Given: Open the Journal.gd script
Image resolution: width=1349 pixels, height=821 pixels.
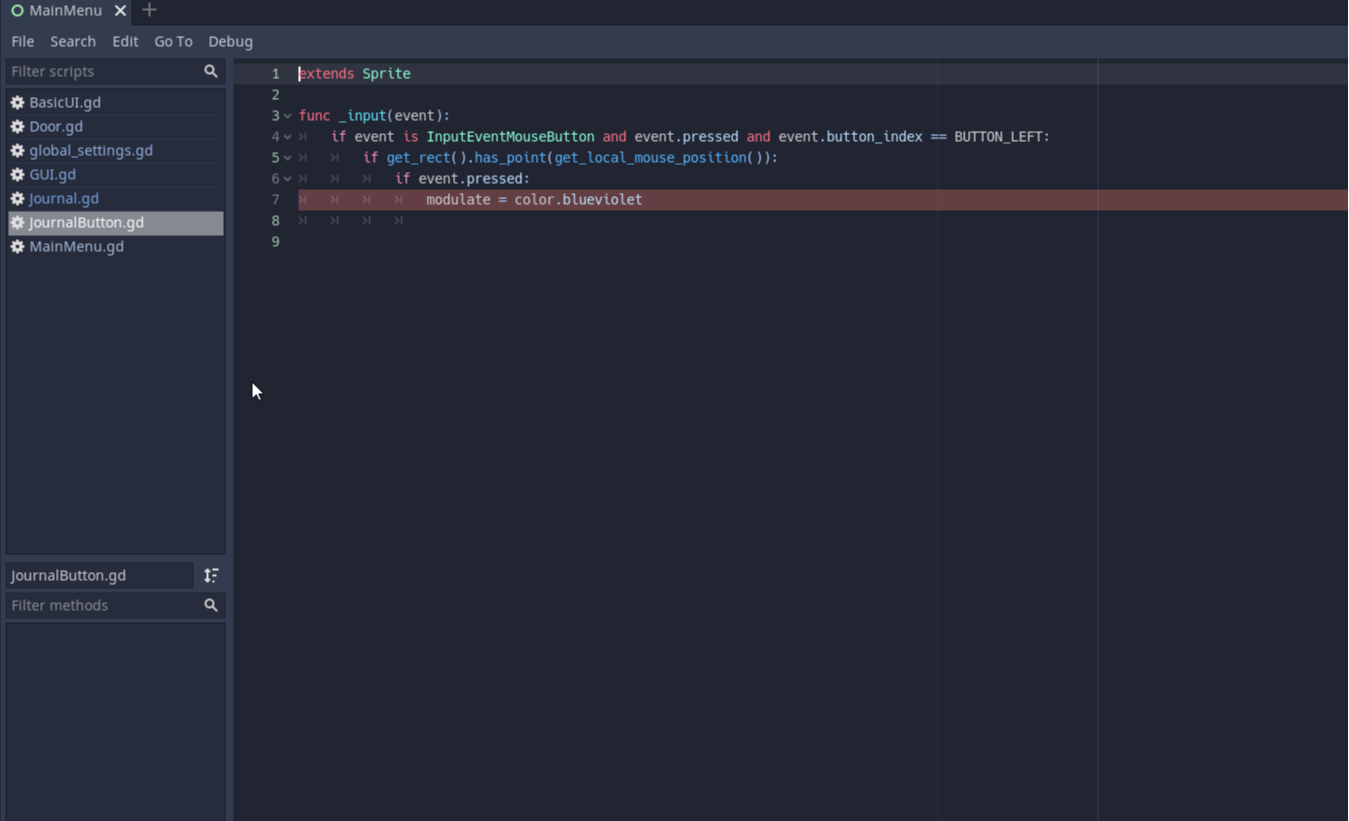Looking at the screenshot, I should click(64, 199).
